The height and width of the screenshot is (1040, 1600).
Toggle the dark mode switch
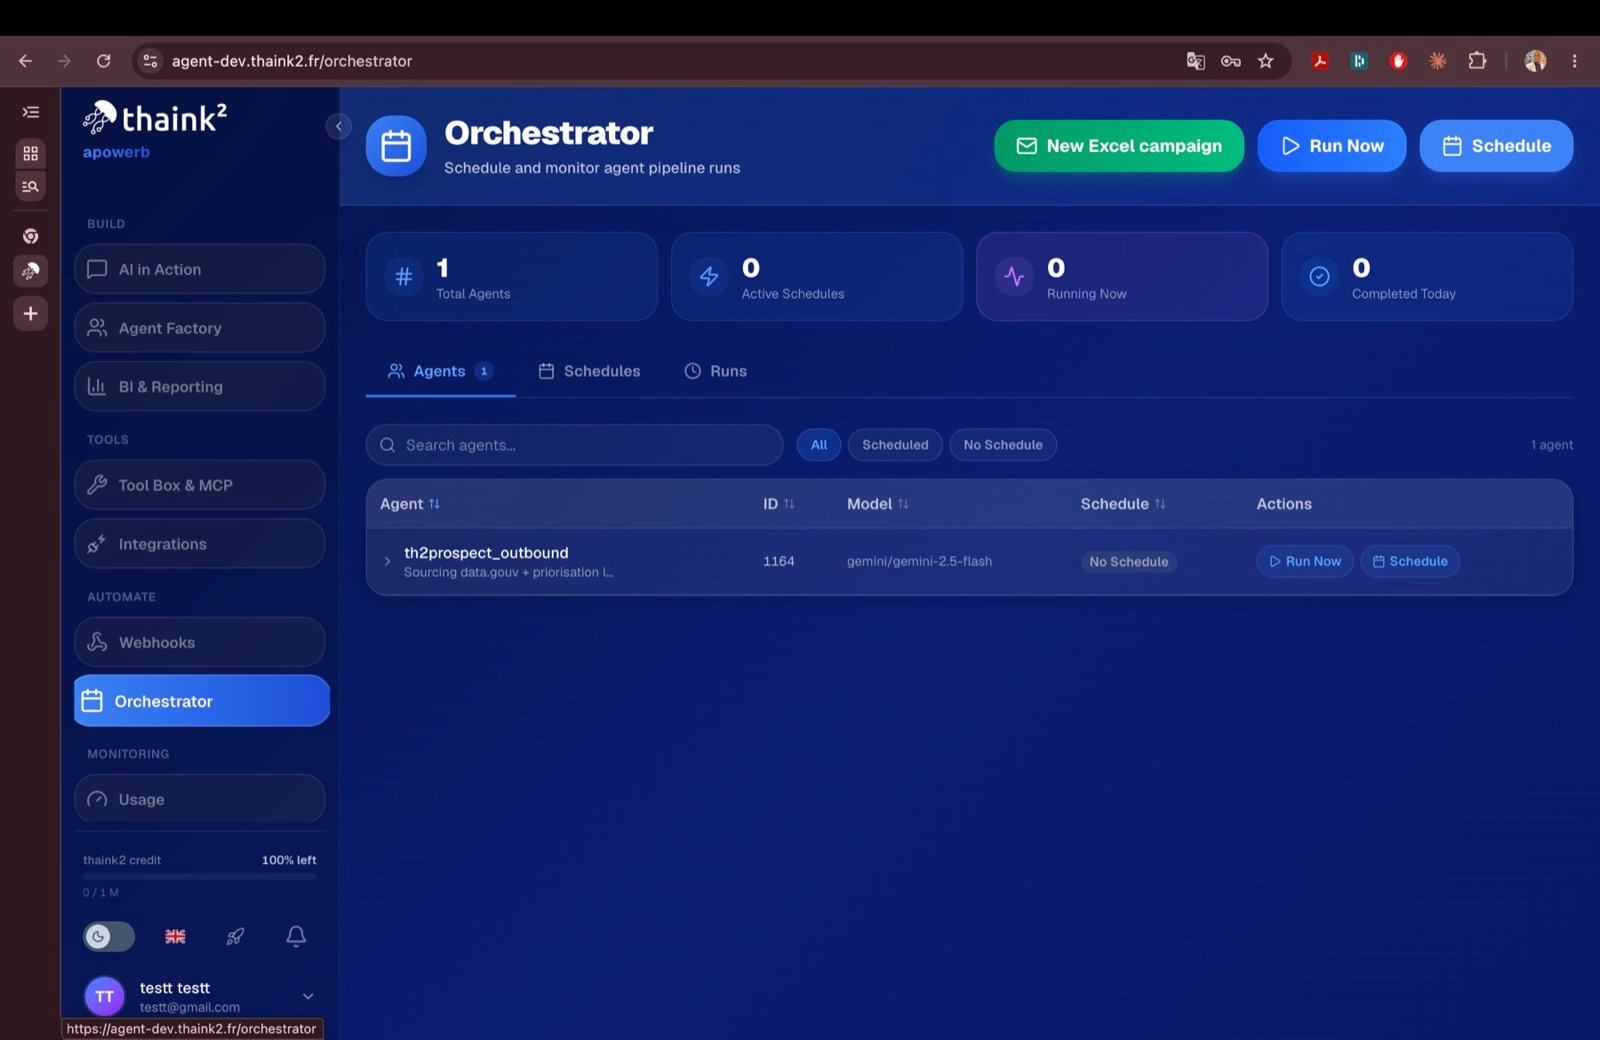[108, 936]
